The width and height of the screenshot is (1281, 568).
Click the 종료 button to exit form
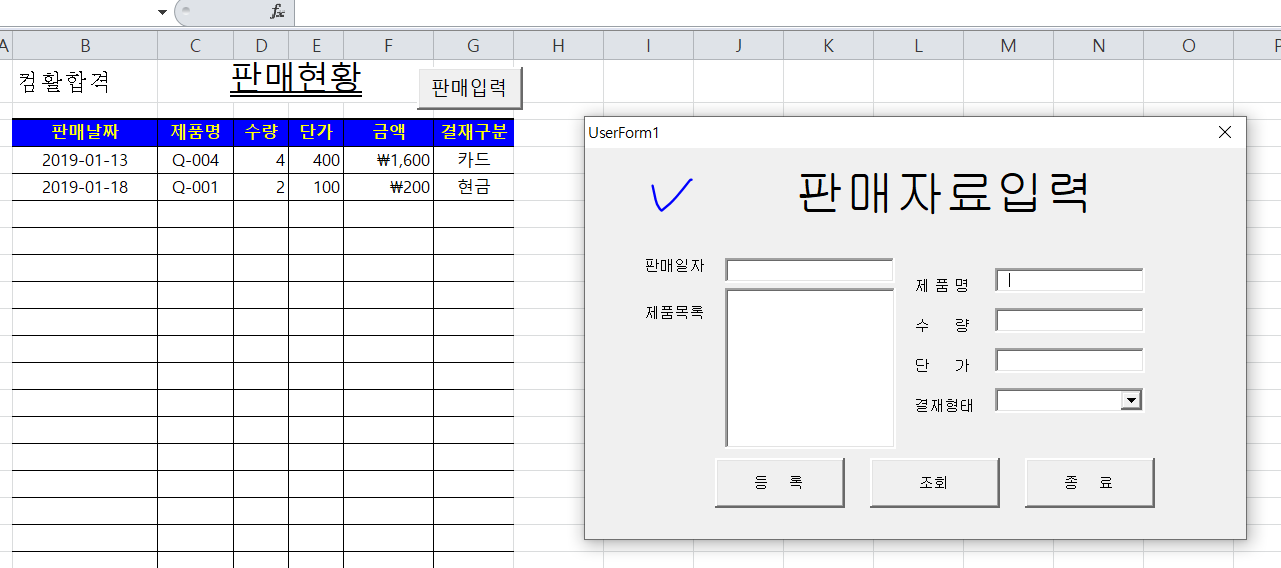pyautogui.click(x=1089, y=483)
